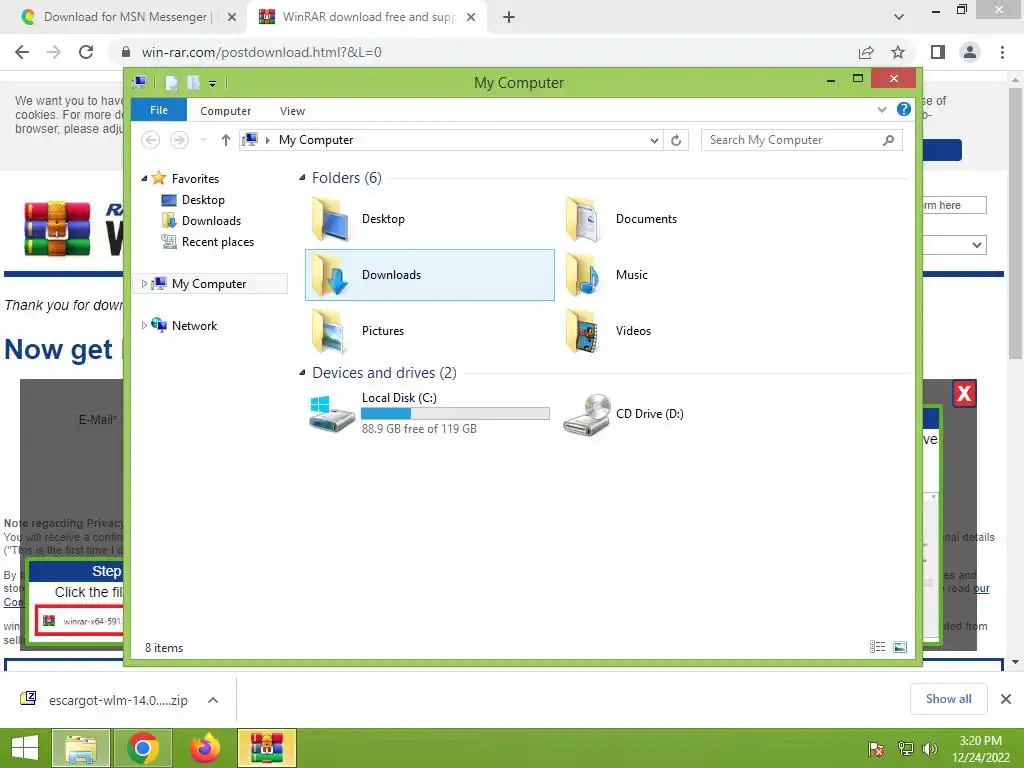Image resolution: width=1024 pixels, height=768 pixels.
Task: Open the View ribbon tab
Action: [292, 111]
